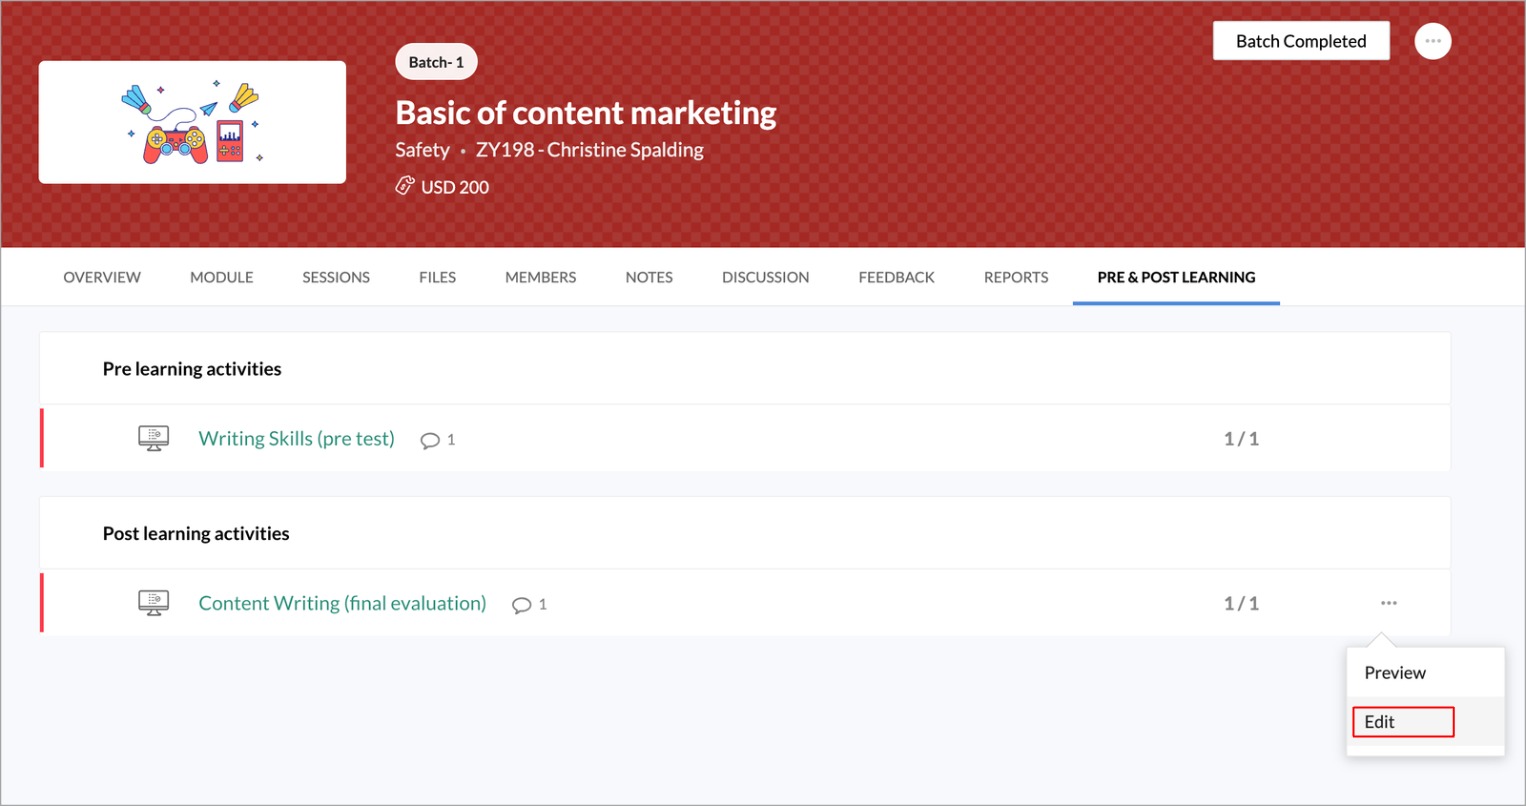
Task: Choose Preview in the popup menu
Action: pyautogui.click(x=1395, y=673)
